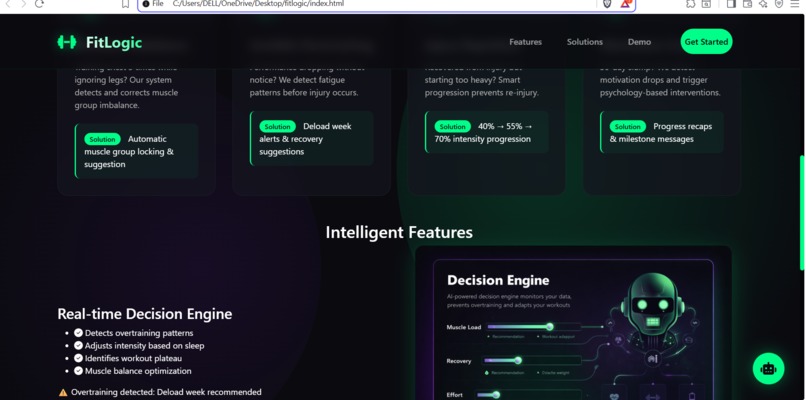Image resolution: width=806 pixels, height=400 pixels.
Task: Click checkmark icon beside Identifies workout plateau
Action: [78, 358]
